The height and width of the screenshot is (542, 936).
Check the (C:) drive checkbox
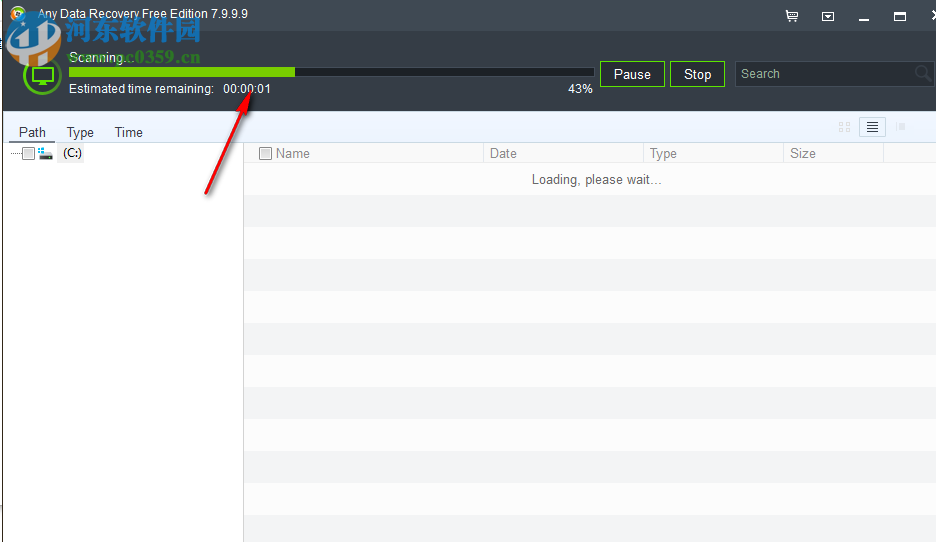point(29,153)
